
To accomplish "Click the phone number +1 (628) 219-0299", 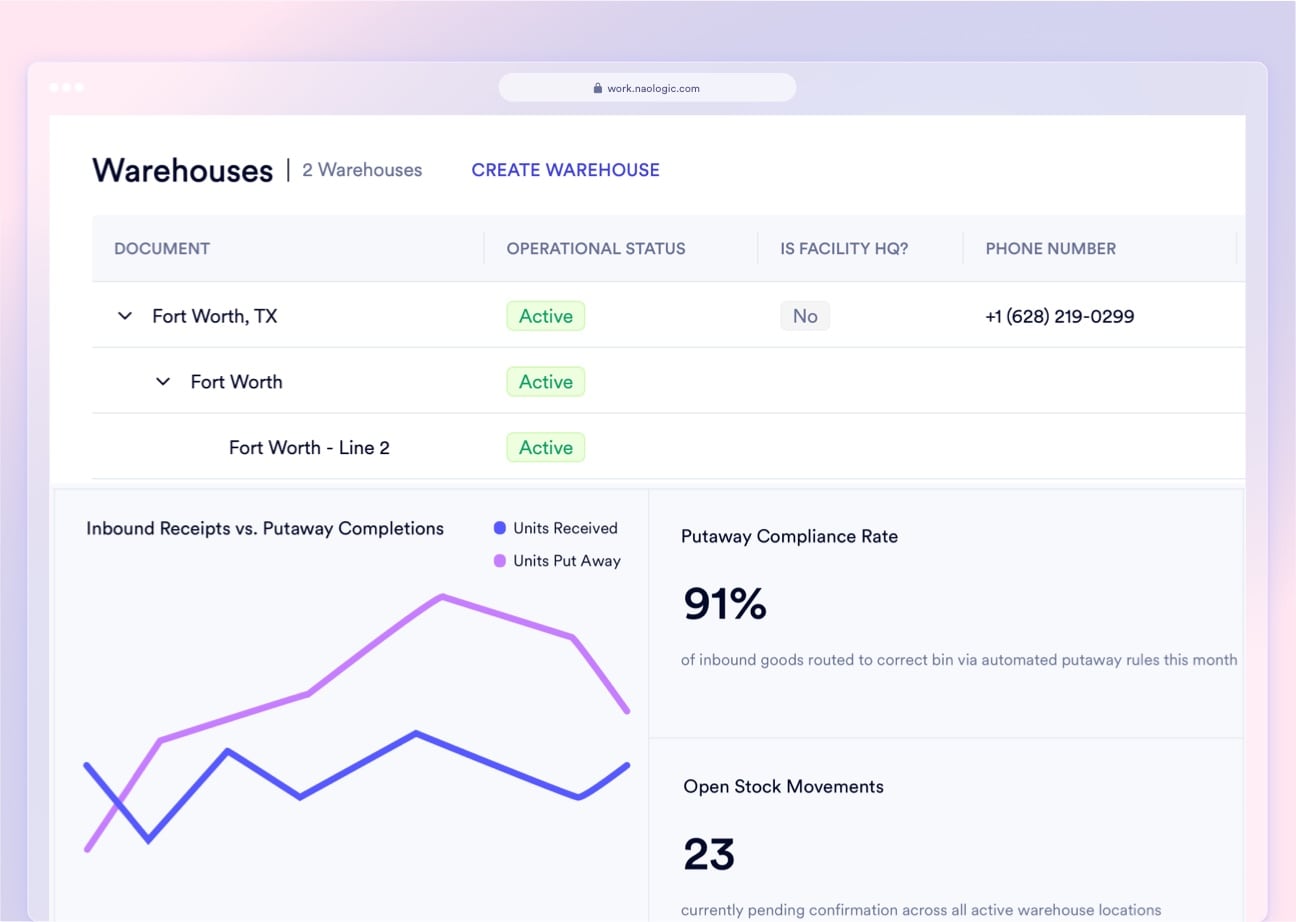I will point(1059,315).
